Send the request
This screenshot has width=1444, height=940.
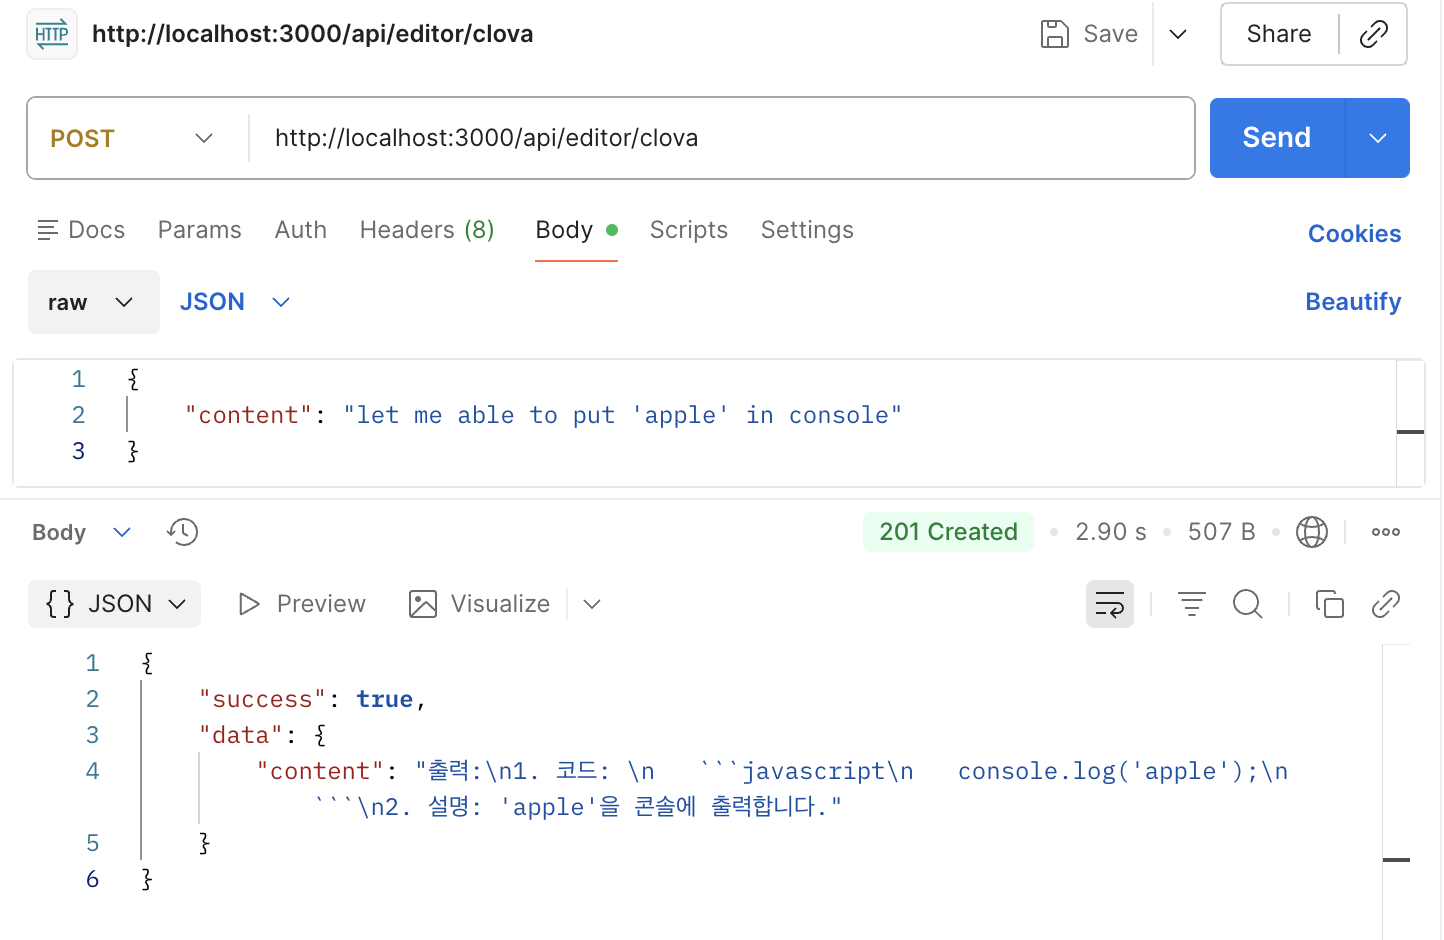(x=1277, y=138)
